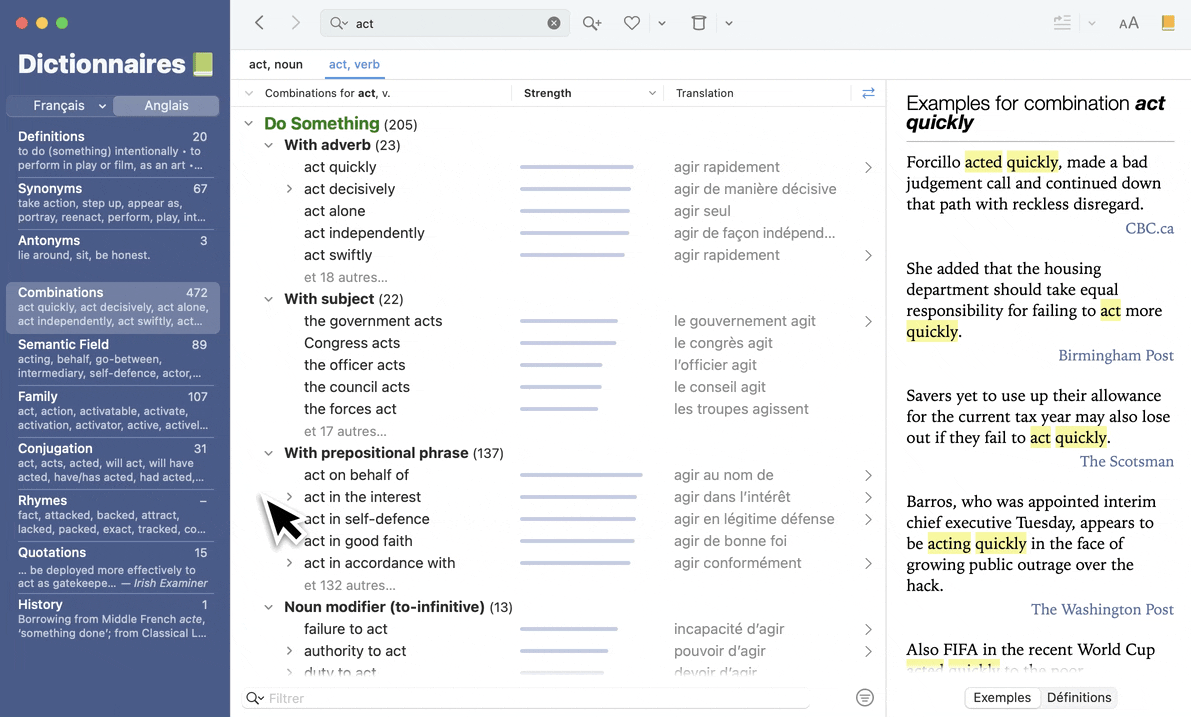Expand the act decisively entry
1191x717 pixels.
click(x=289, y=189)
